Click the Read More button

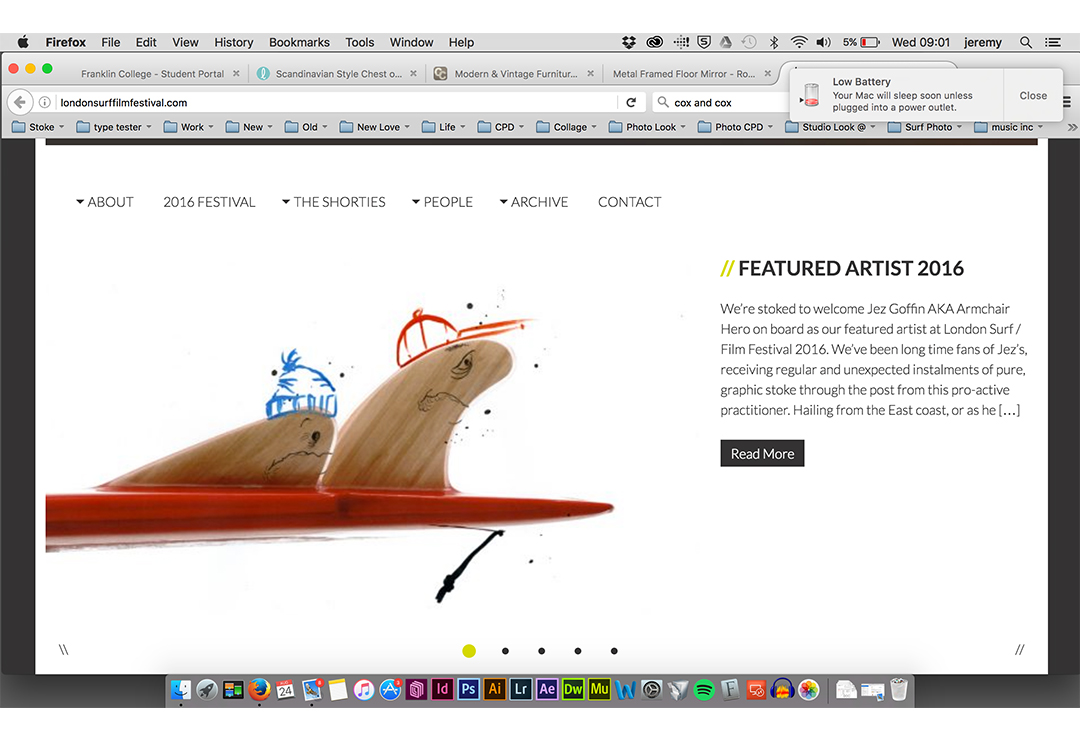coord(762,454)
